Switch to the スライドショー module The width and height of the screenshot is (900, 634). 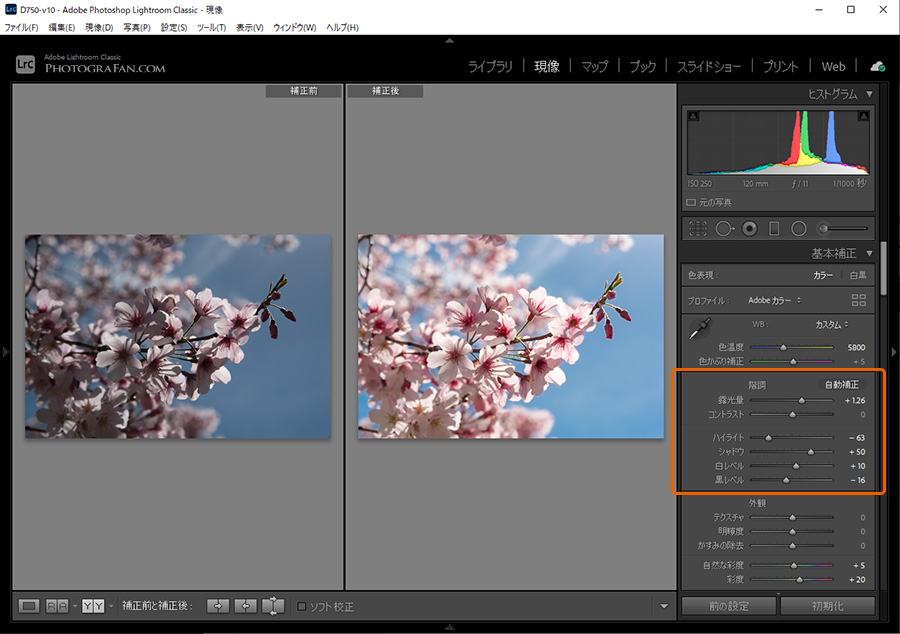click(x=709, y=67)
